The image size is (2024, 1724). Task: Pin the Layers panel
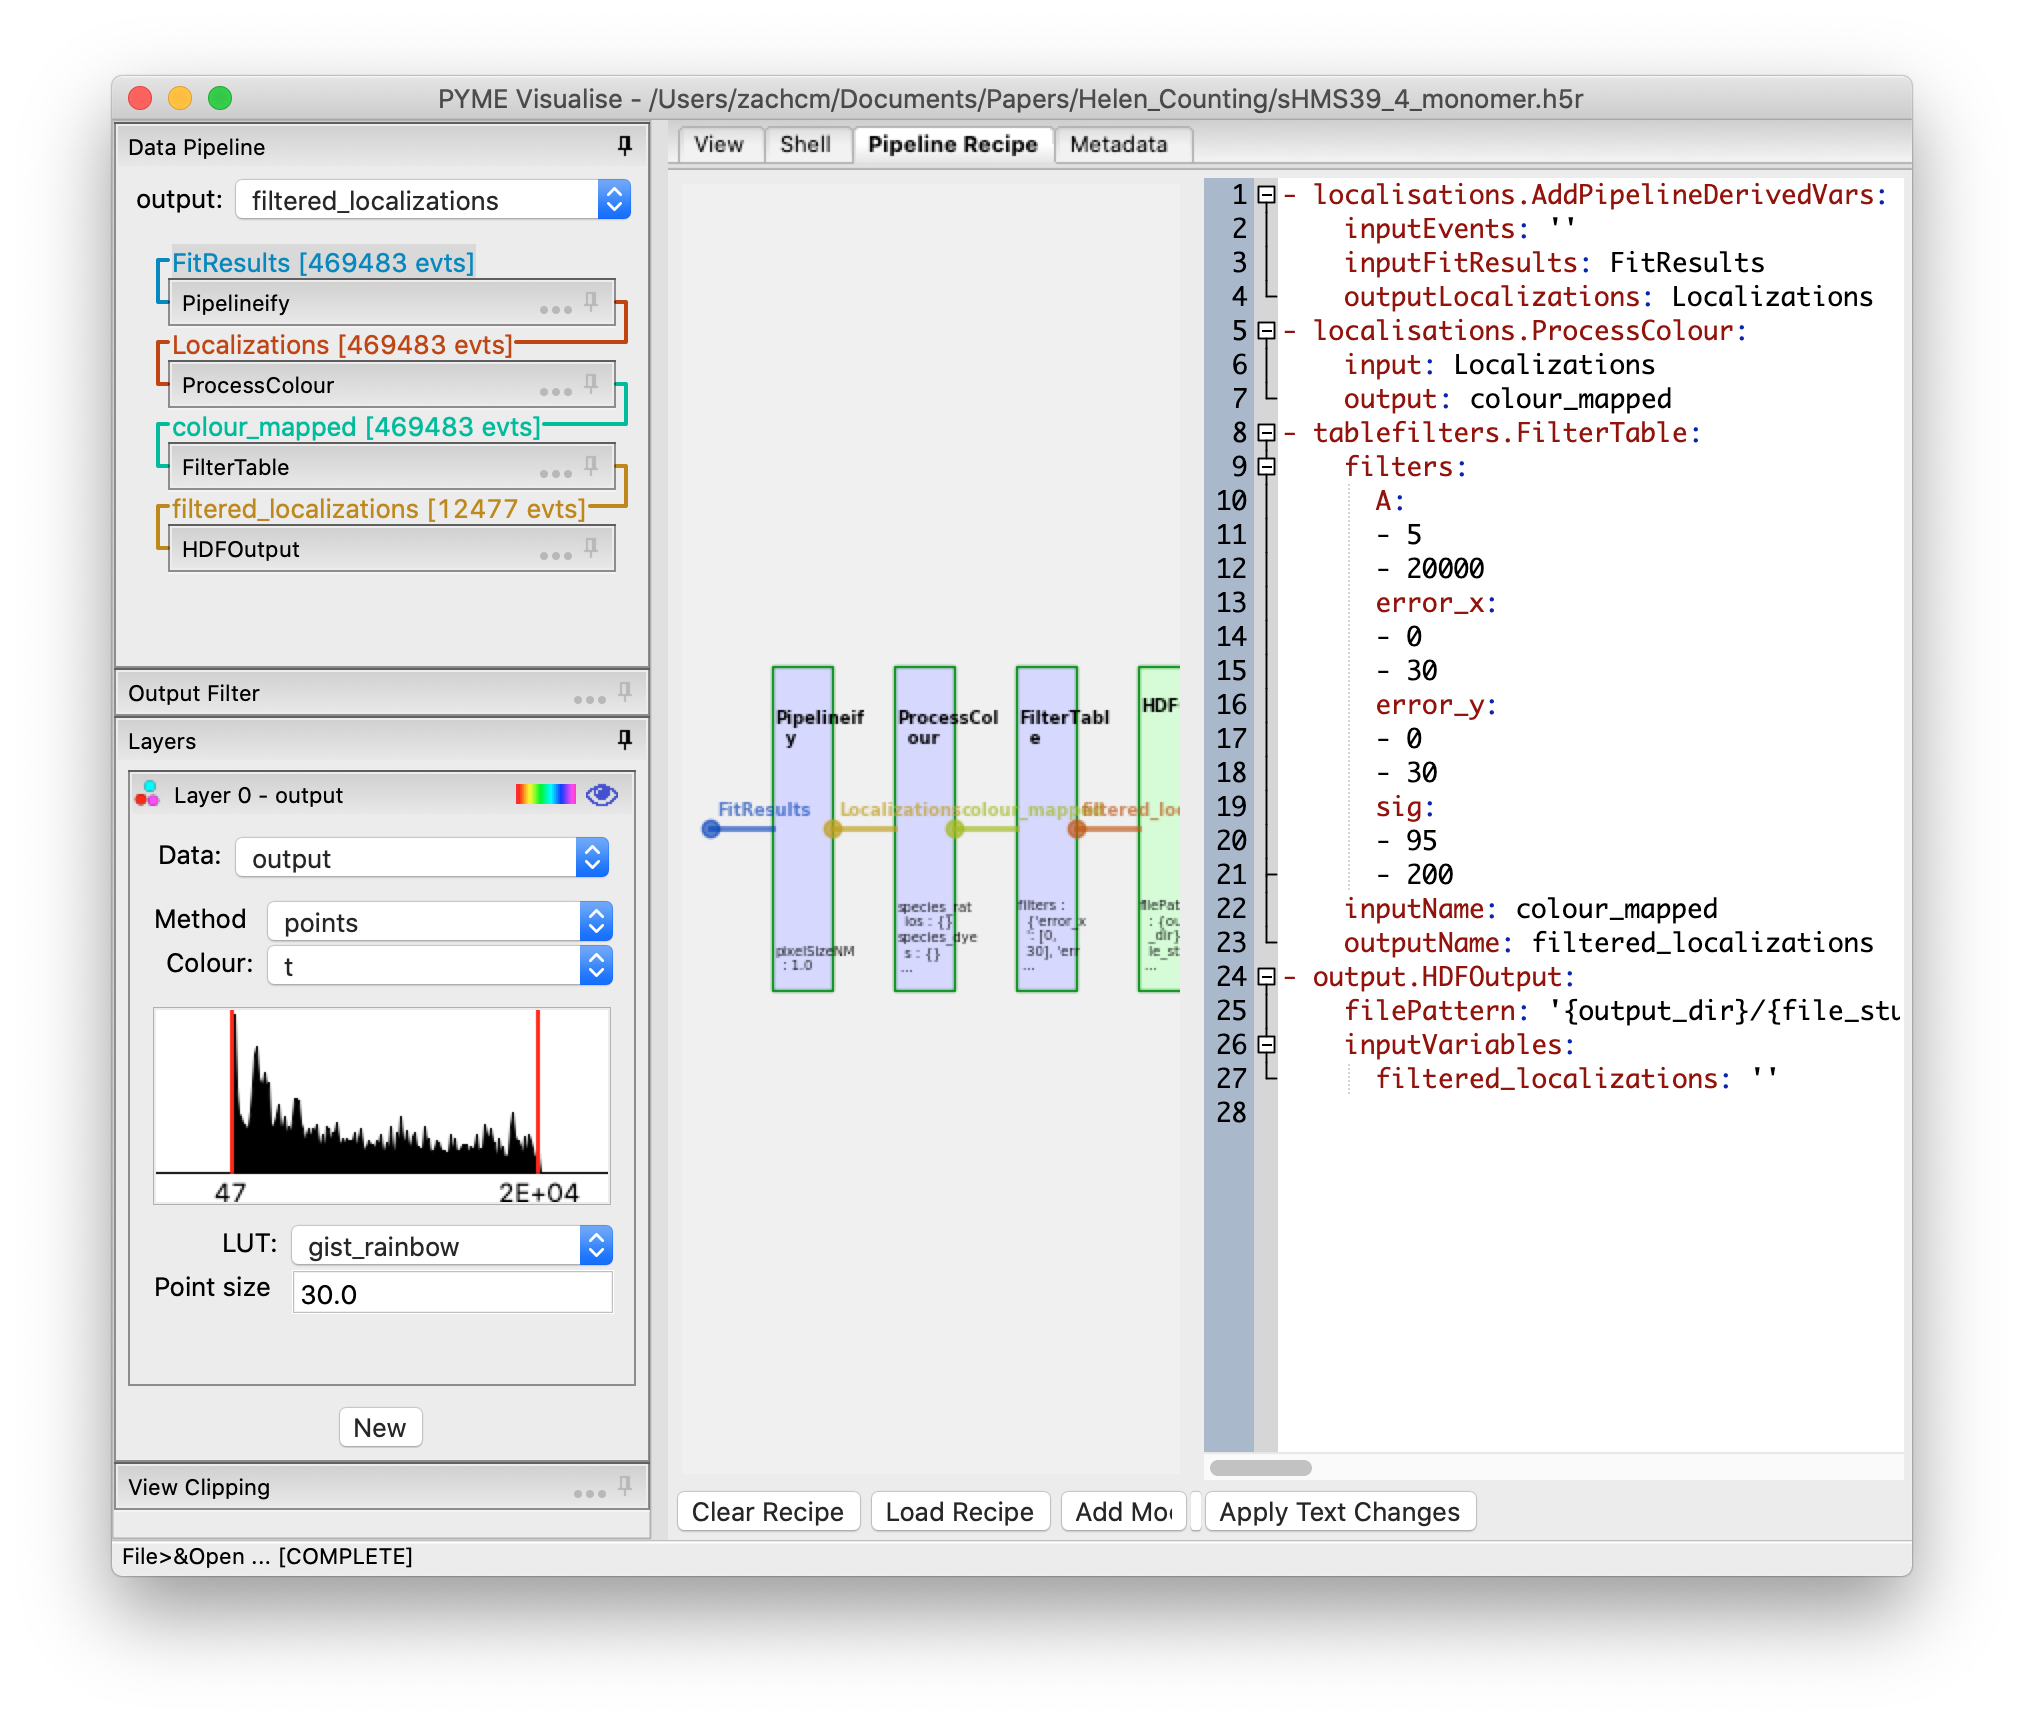[624, 740]
